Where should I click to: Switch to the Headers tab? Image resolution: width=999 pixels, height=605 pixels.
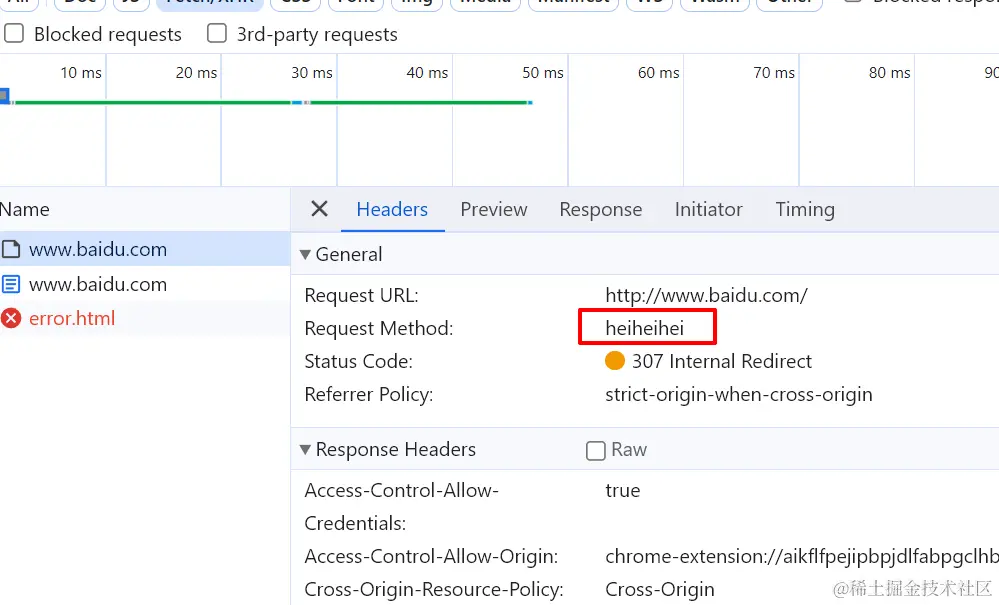click(x=392, y=210)
